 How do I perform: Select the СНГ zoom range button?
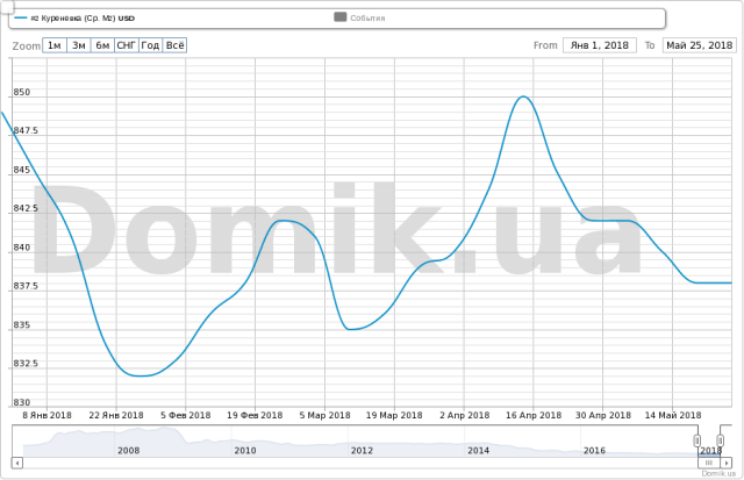127,46
